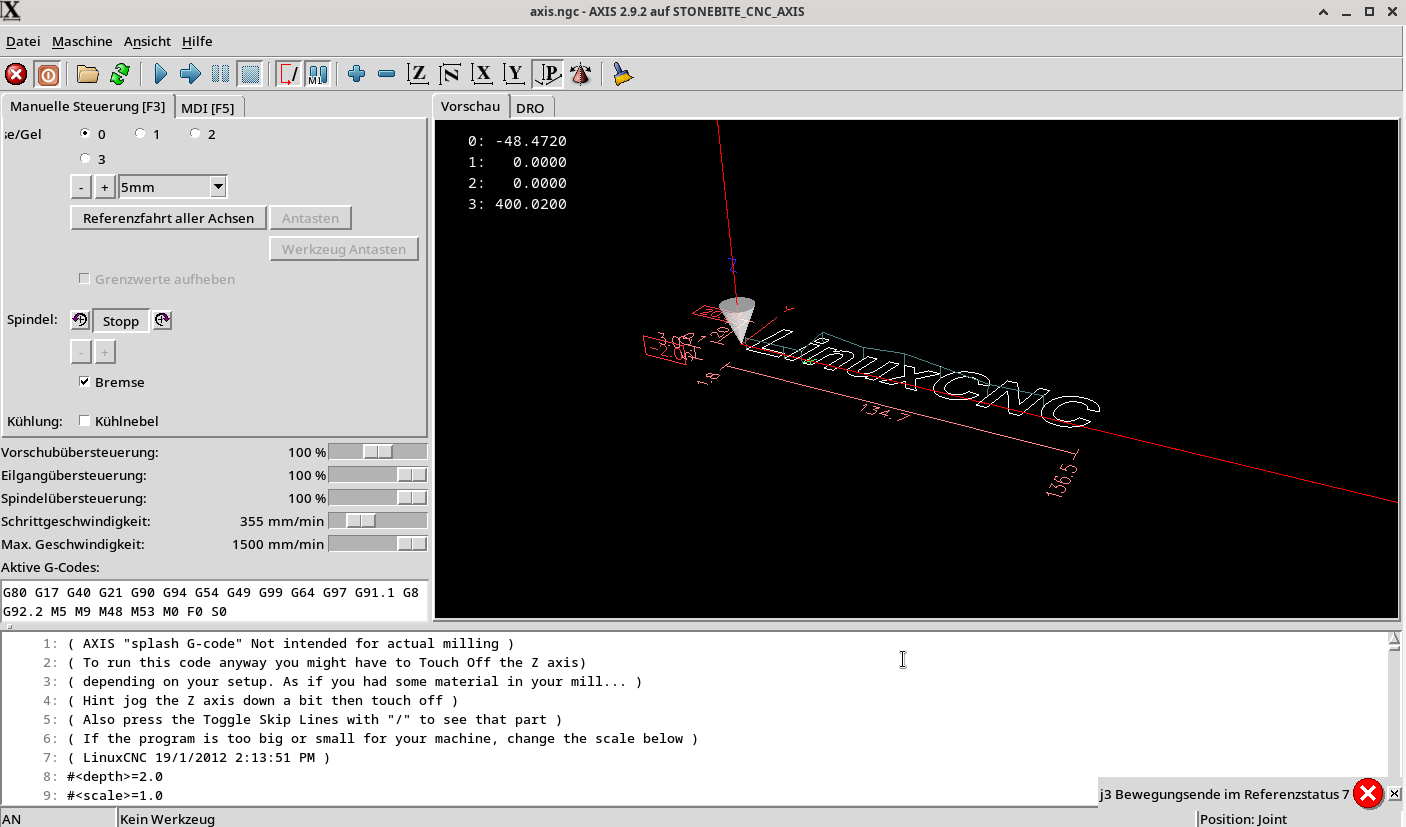Jog positive with plus button beside increment
Viewport: 1406px width, 827px height.
tap(104, 187)
